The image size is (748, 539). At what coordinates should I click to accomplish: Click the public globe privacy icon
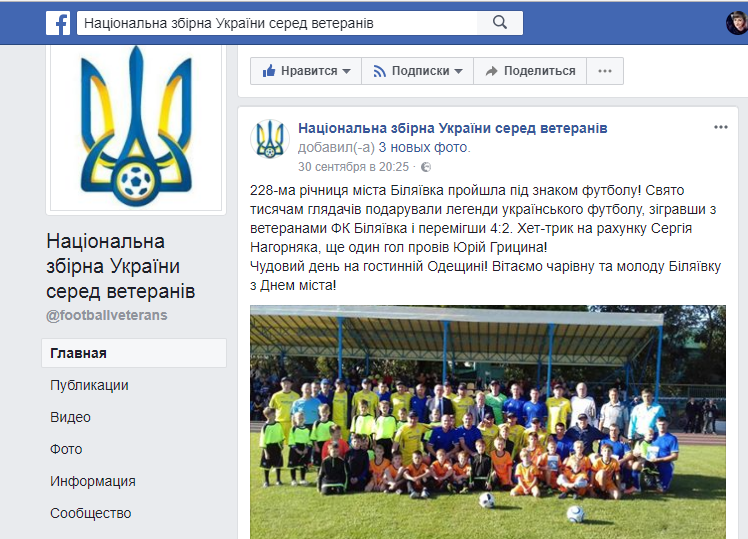tap(426, 167)
